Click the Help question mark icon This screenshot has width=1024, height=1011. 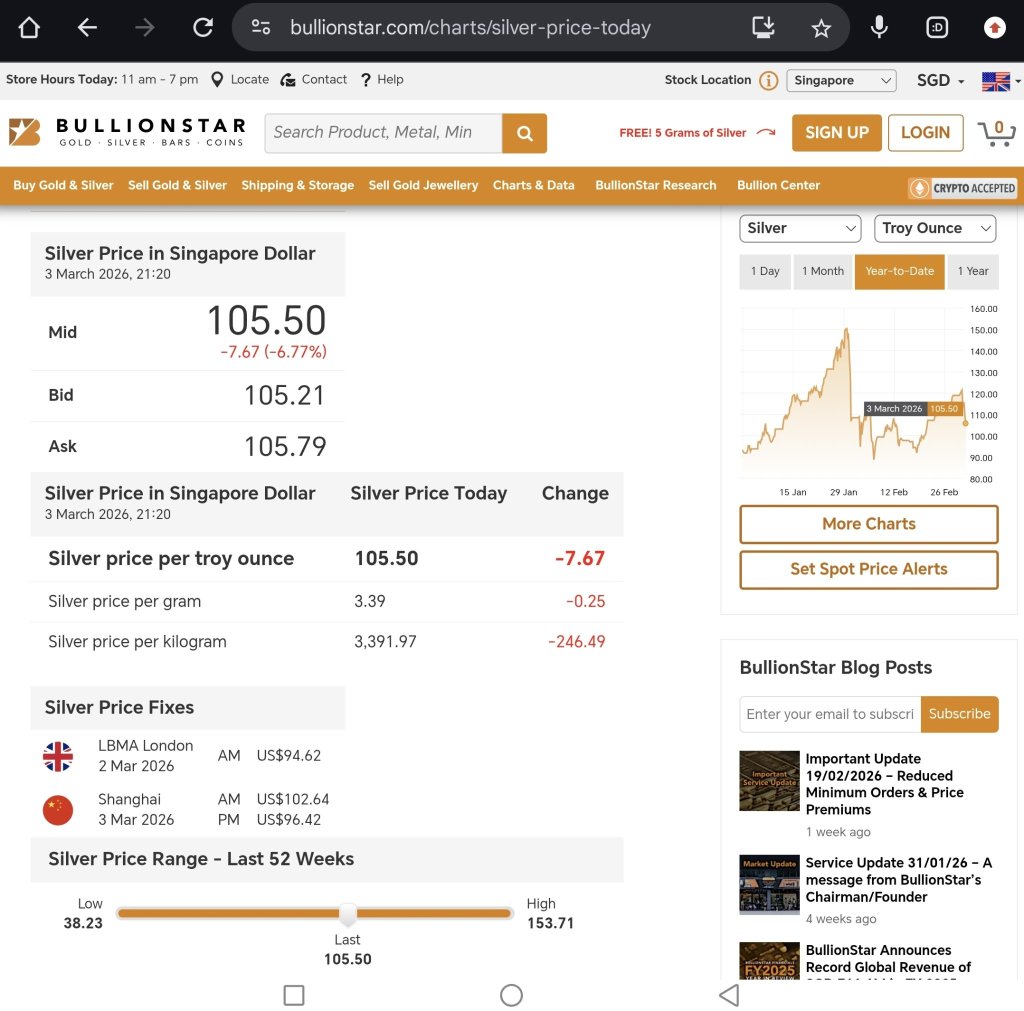366,80
